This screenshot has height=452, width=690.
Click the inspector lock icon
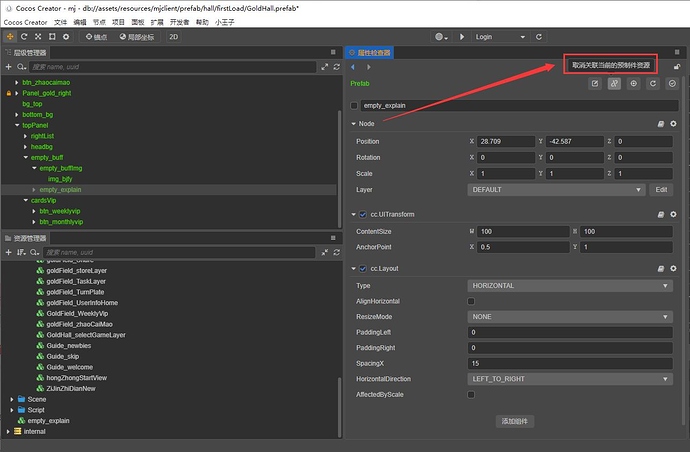click(677, 67)
